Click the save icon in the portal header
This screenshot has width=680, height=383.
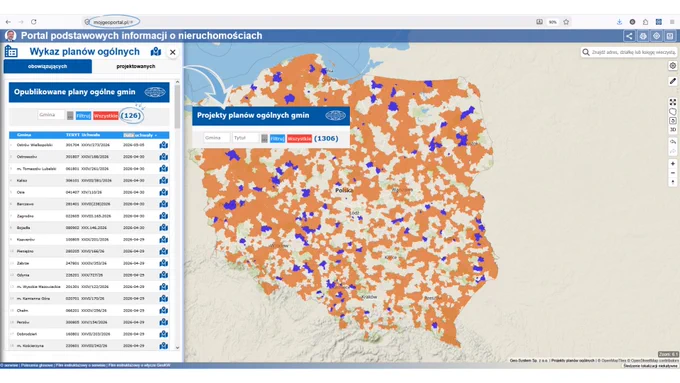tap(670, 36)
